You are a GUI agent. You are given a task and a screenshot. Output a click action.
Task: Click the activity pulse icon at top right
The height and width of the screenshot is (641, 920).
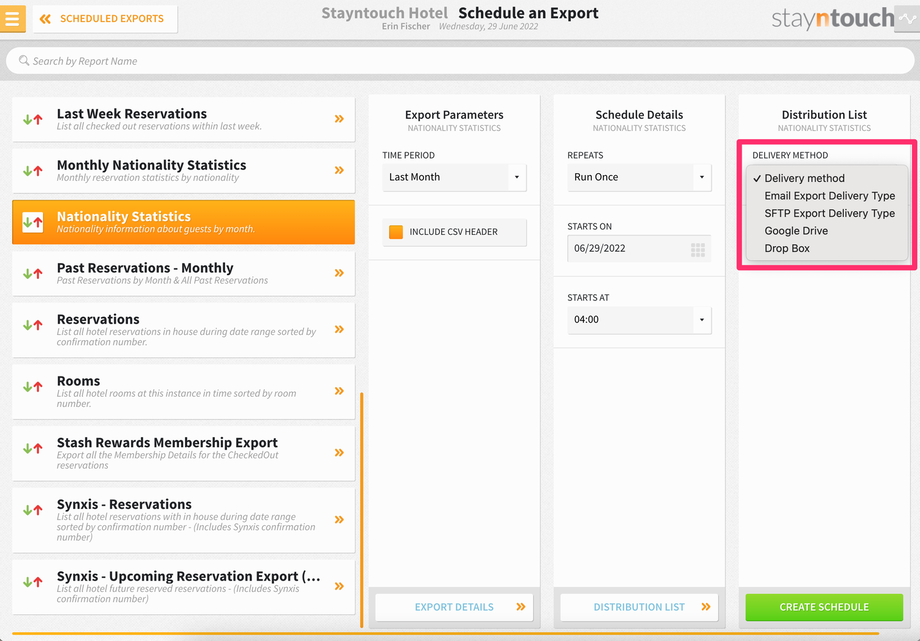pyautogui.click(x=907, y=19)
